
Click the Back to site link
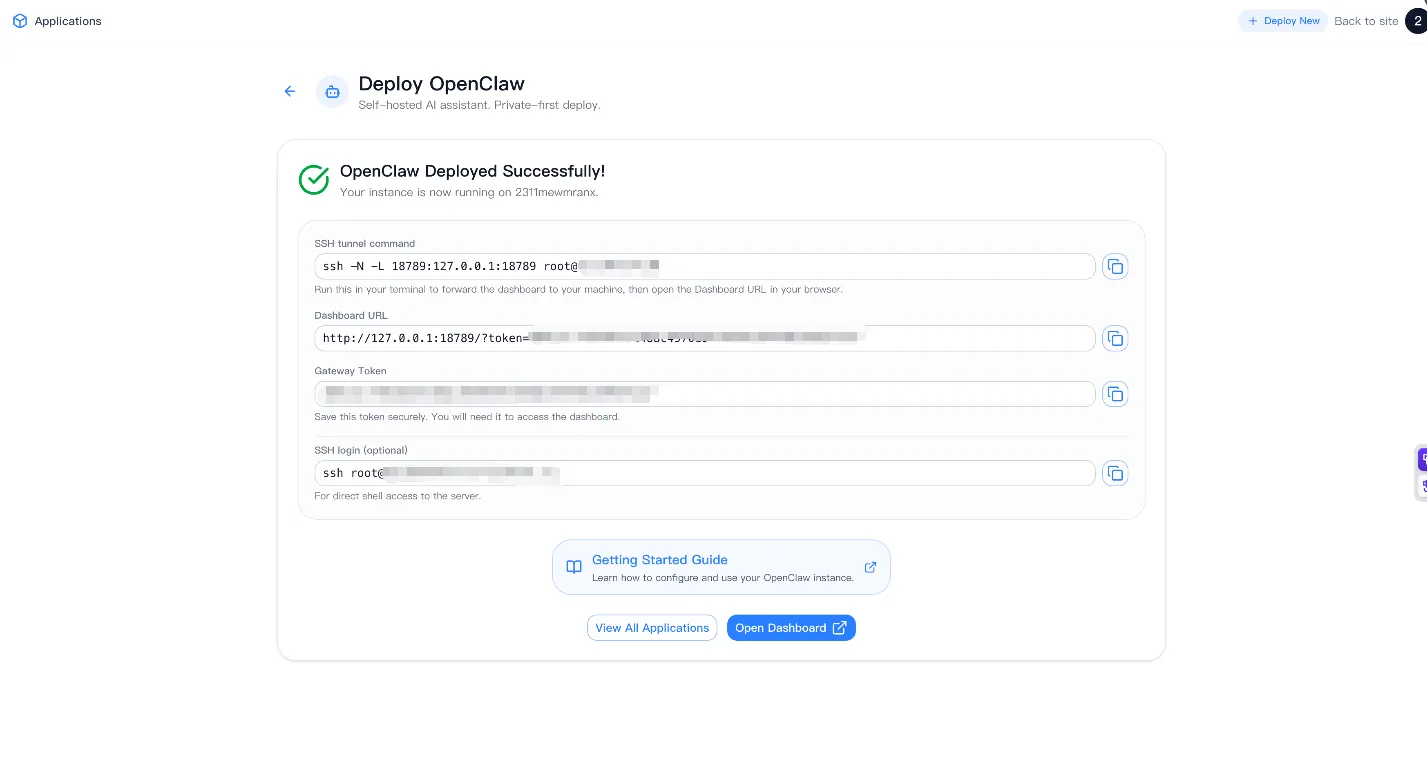pyautogui.click(x=1365, y=20)
